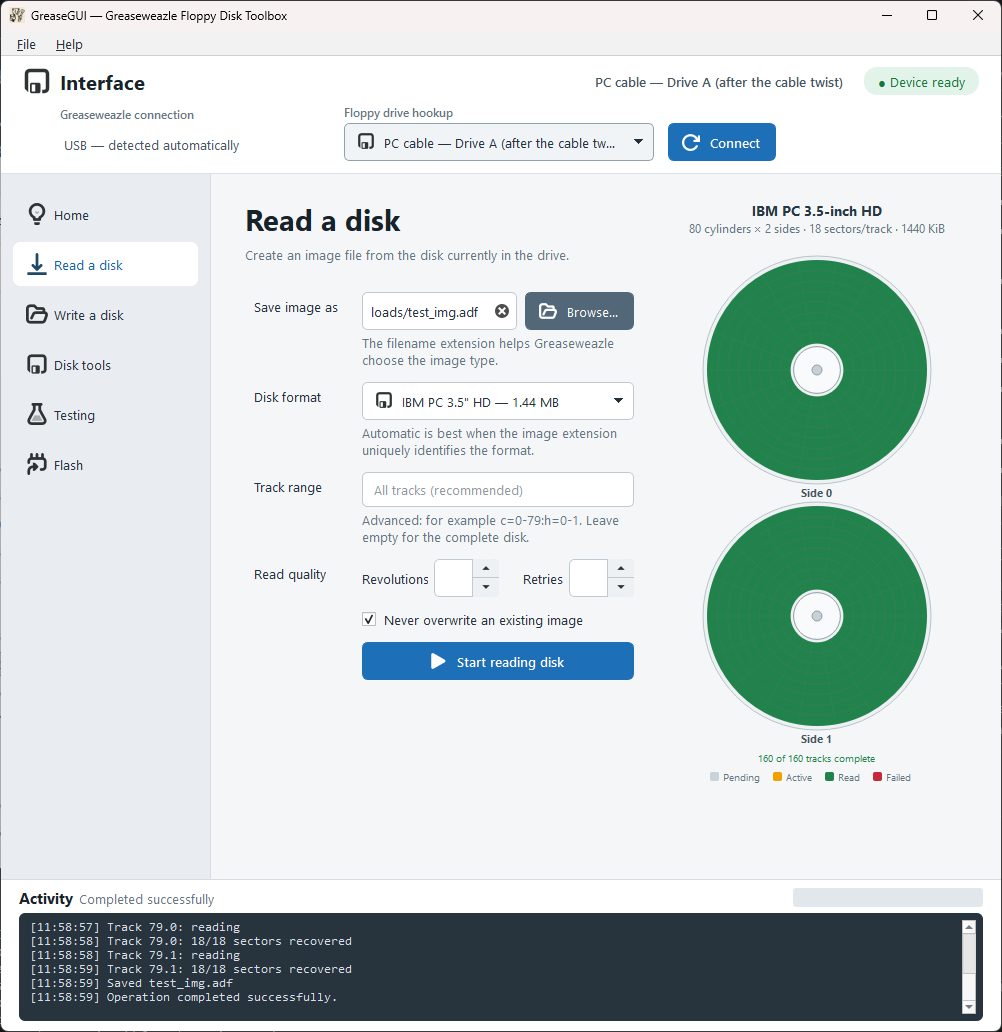Click the floppy icon in drive hookup dropdown

[x=366, y=142]
